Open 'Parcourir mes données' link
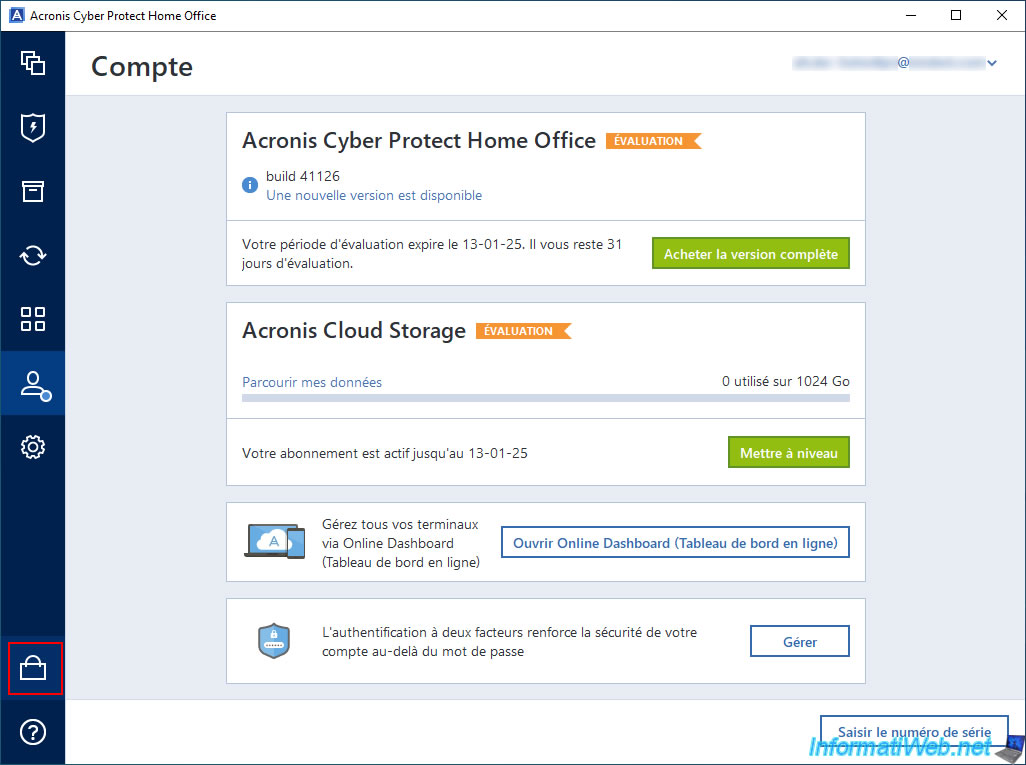Image resolution: width=1026 pixels, height=765 pixels. (312, 382)
